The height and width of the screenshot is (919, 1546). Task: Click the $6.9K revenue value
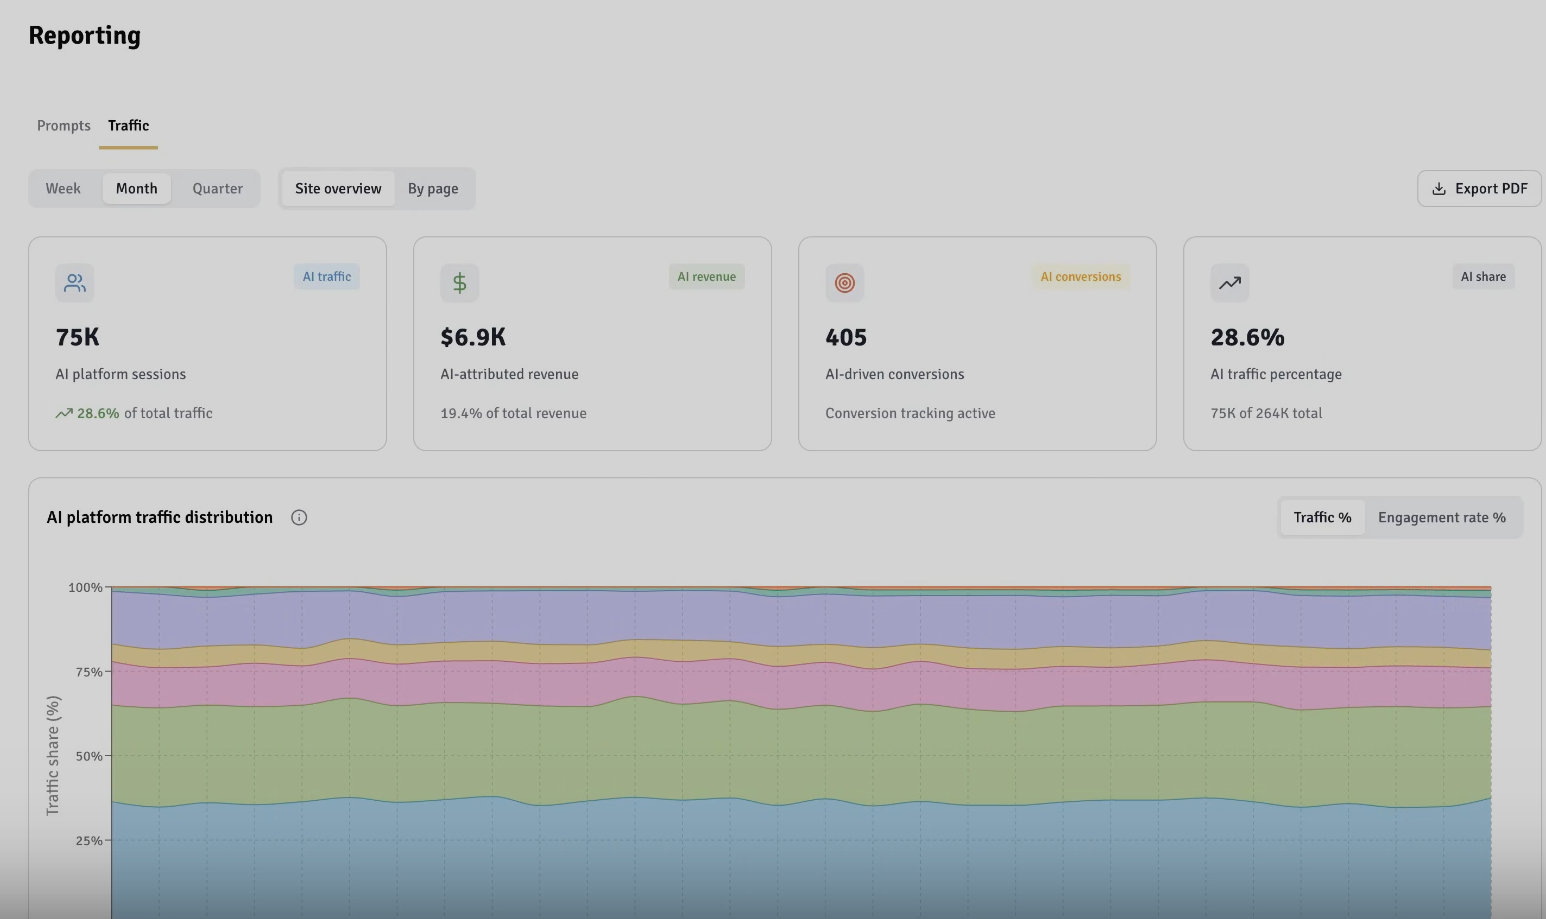click(473, 338)
